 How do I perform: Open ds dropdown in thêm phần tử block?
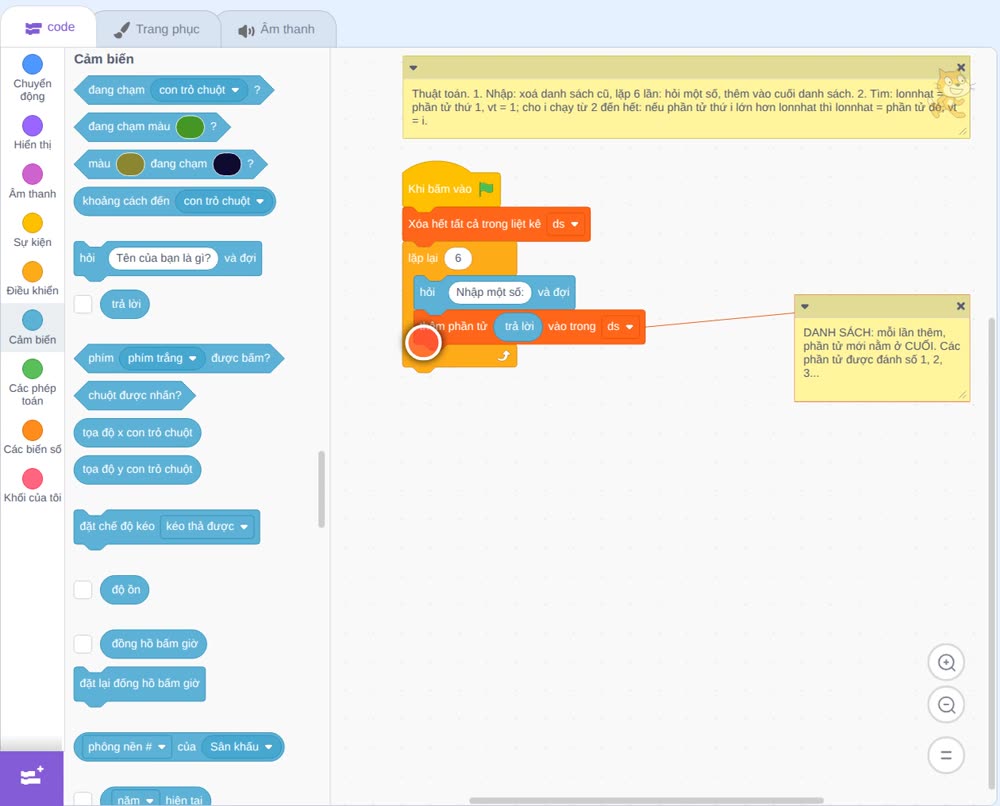(621, 326)
